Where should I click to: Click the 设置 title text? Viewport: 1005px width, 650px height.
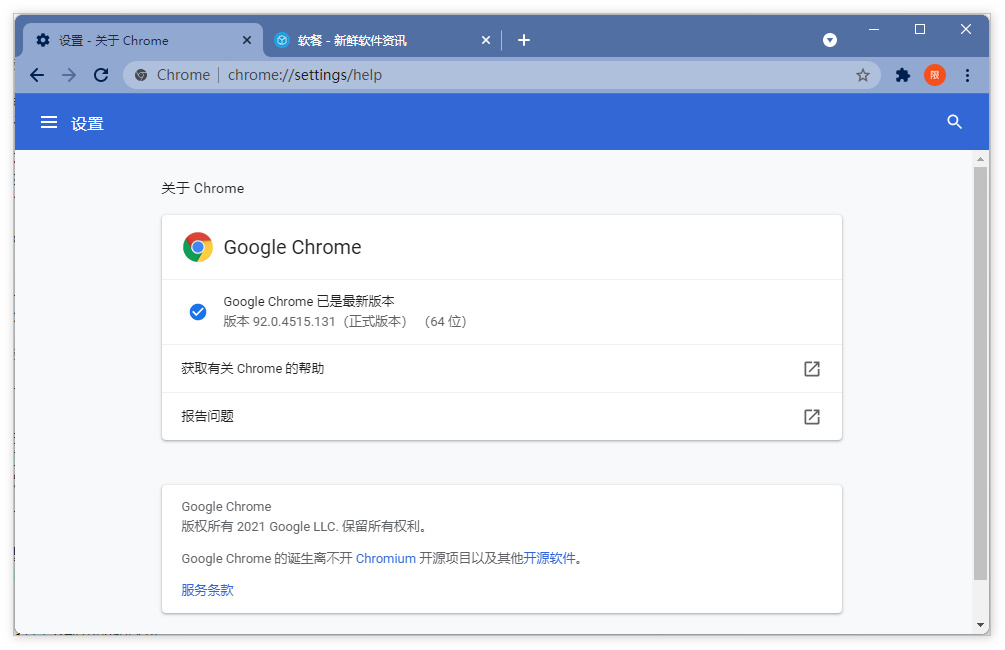(87, 123)
